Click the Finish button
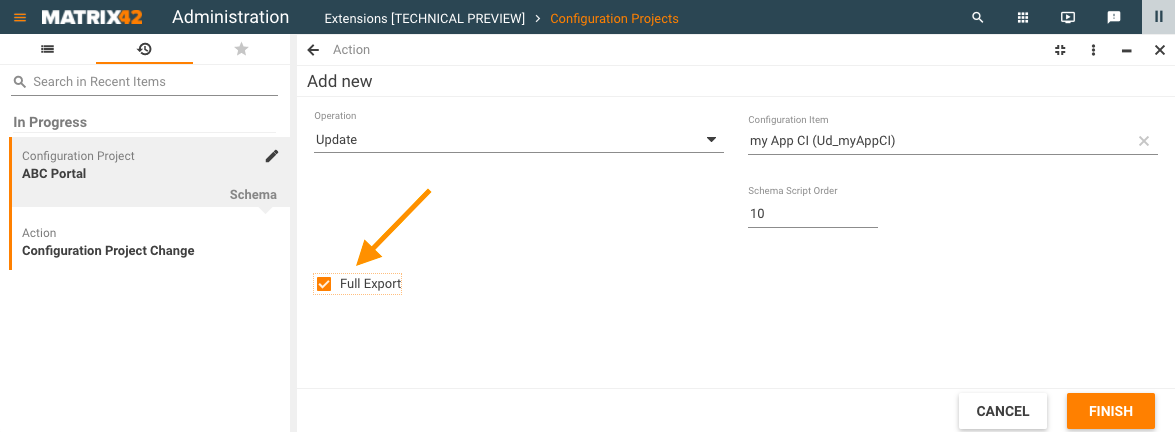The image size is (1175, 432). tap(1110, 411)
